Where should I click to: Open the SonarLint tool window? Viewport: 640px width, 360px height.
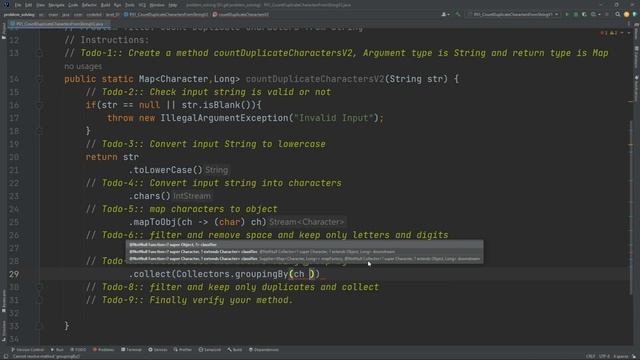point(210,350)
